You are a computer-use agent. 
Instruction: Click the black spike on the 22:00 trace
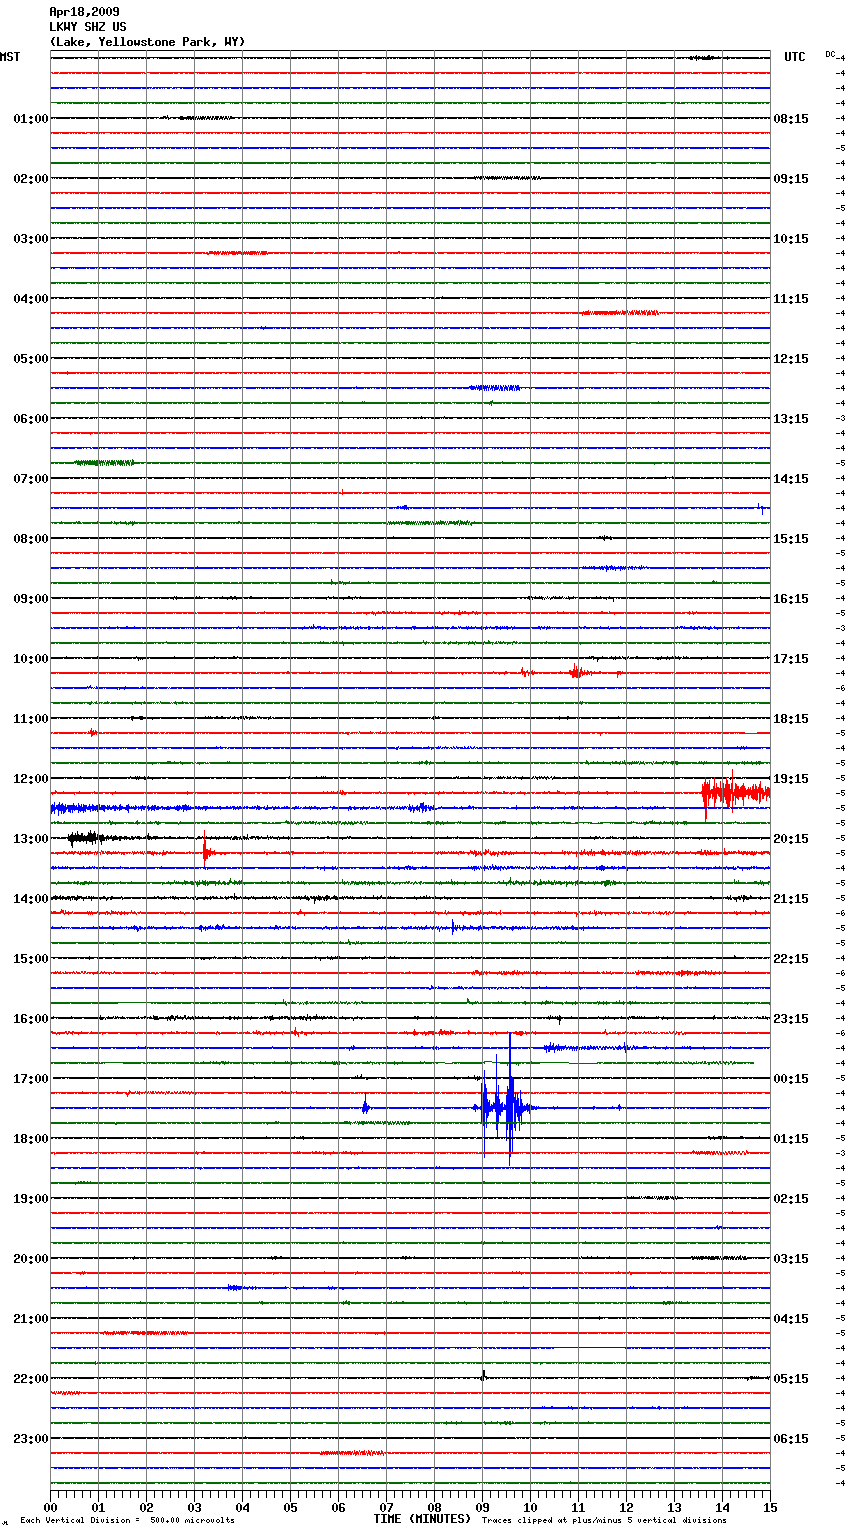pos(484,1376)
